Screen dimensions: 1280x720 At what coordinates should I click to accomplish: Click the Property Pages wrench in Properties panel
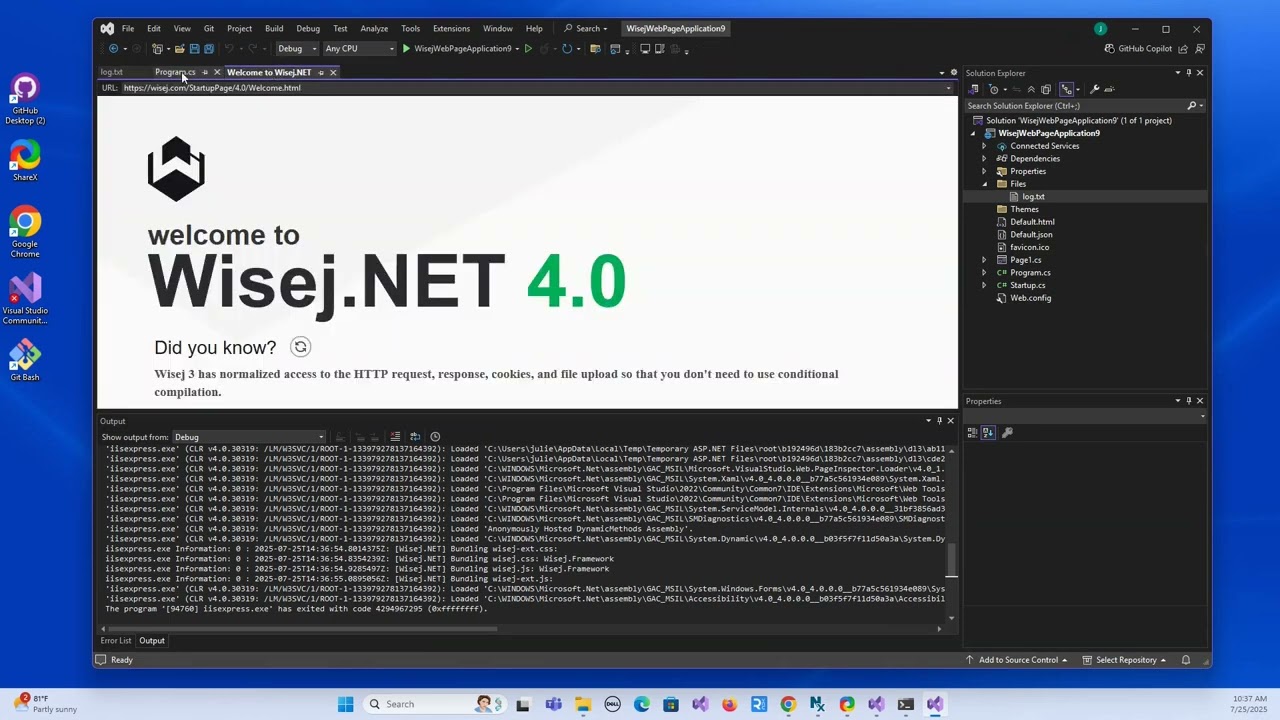pos(1007,433)
